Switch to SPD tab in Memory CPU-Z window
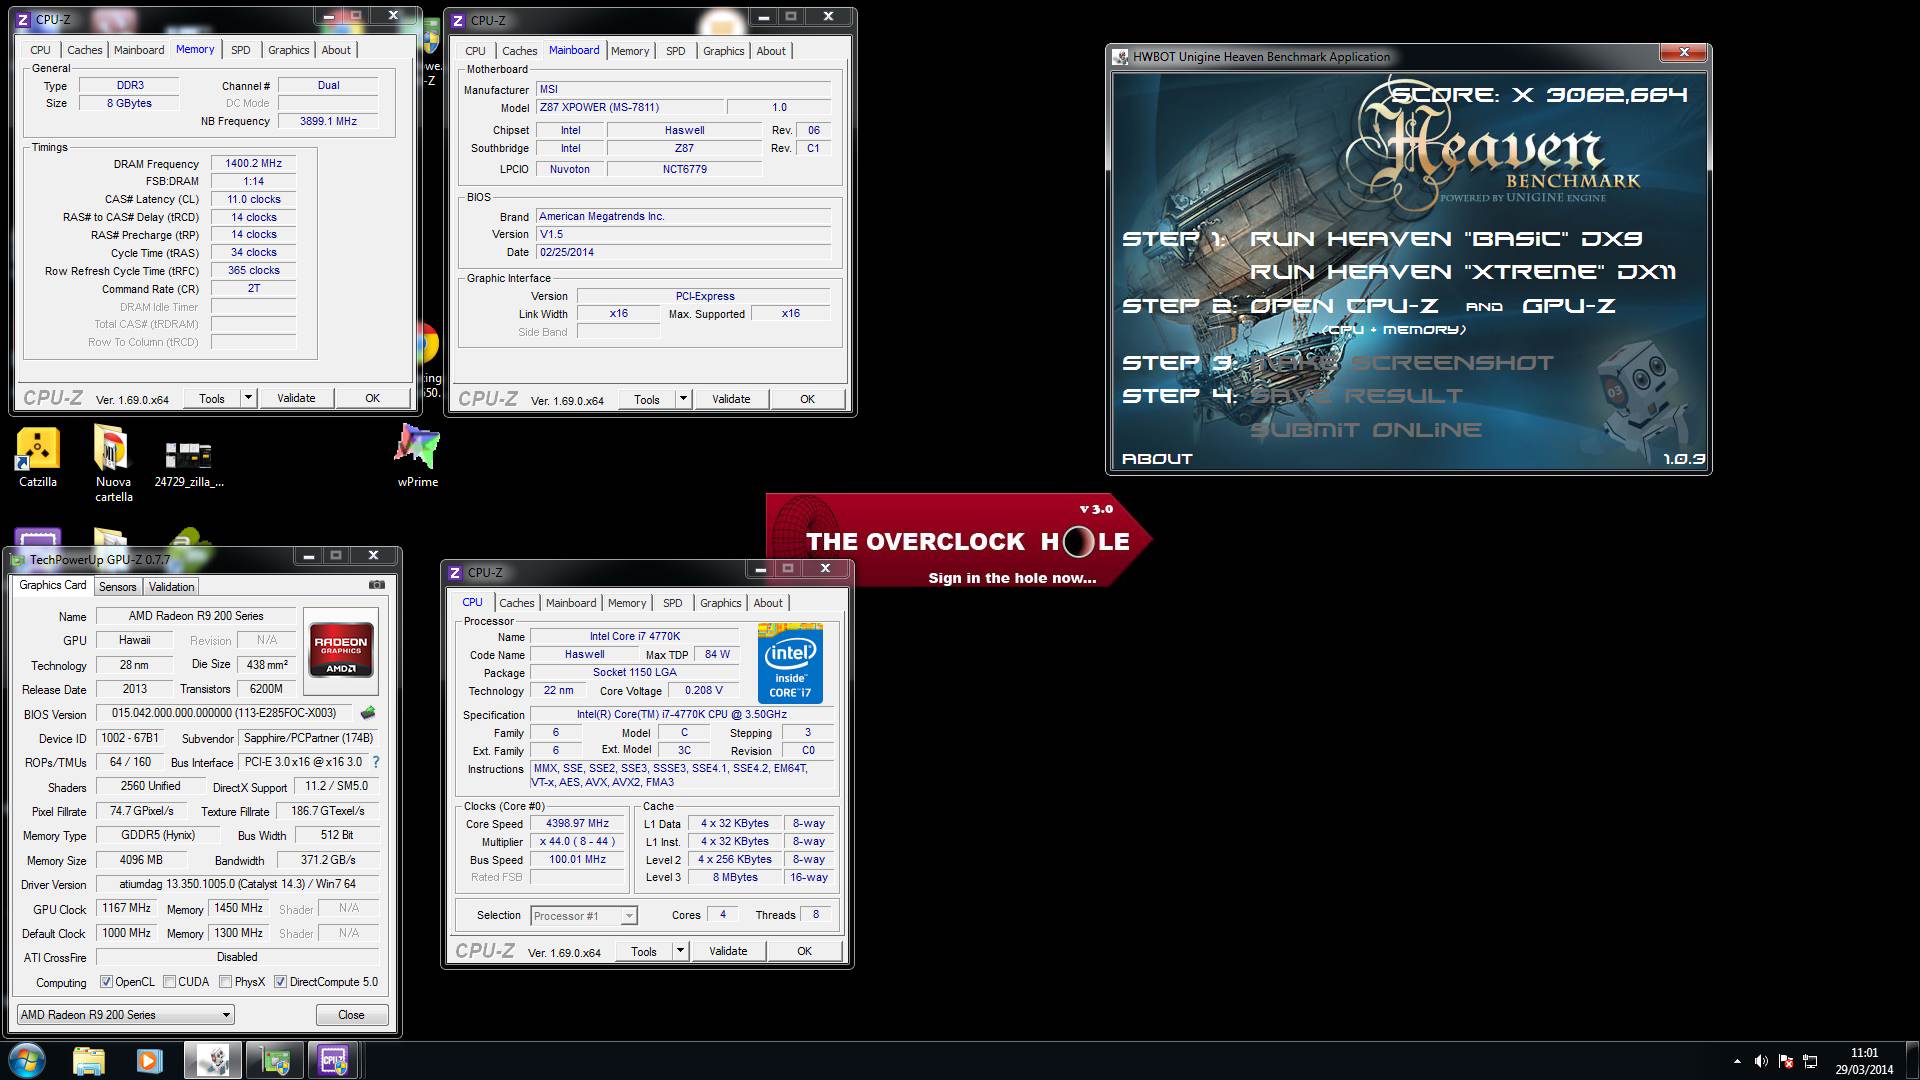Screen dimensions: 1920x1080 tap(240, 50)
